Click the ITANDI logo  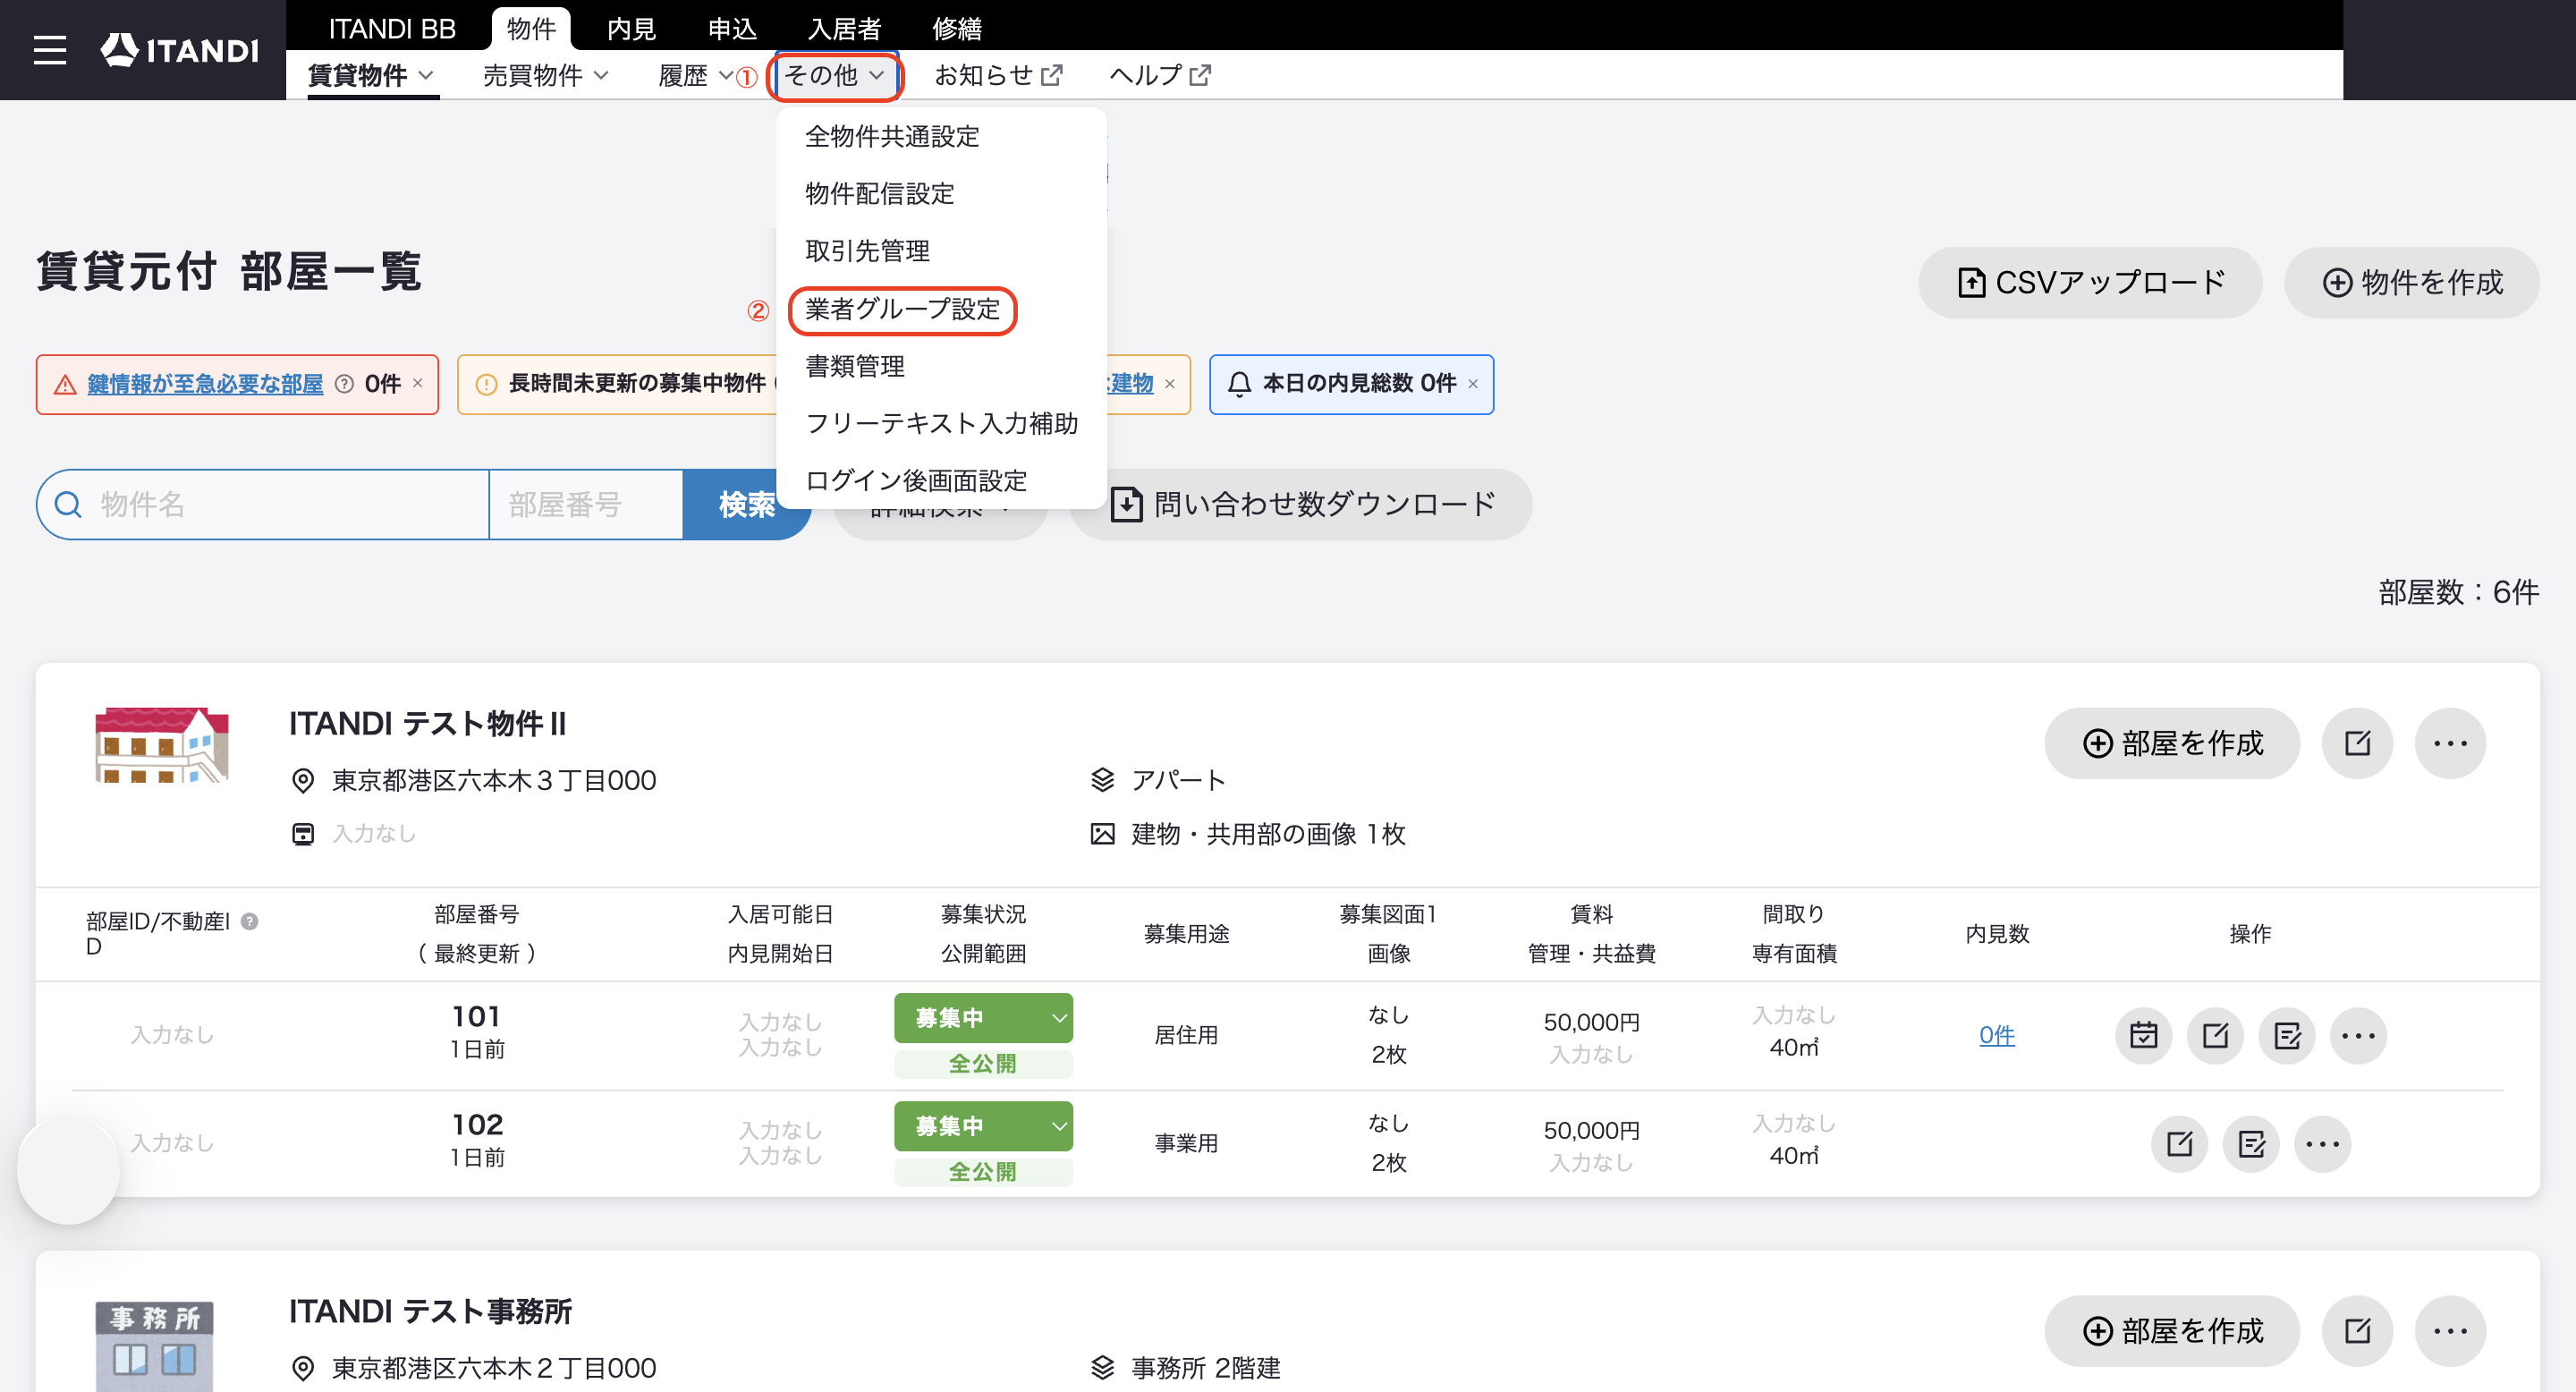(x=179, y=50)
